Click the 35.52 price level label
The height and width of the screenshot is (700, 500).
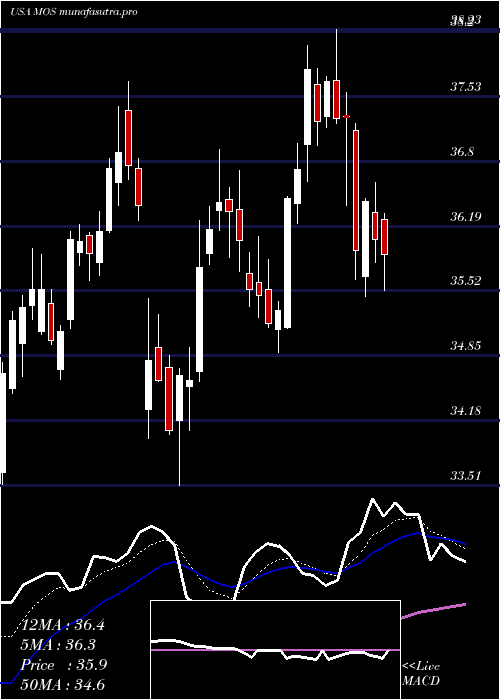tap(466, 281)
